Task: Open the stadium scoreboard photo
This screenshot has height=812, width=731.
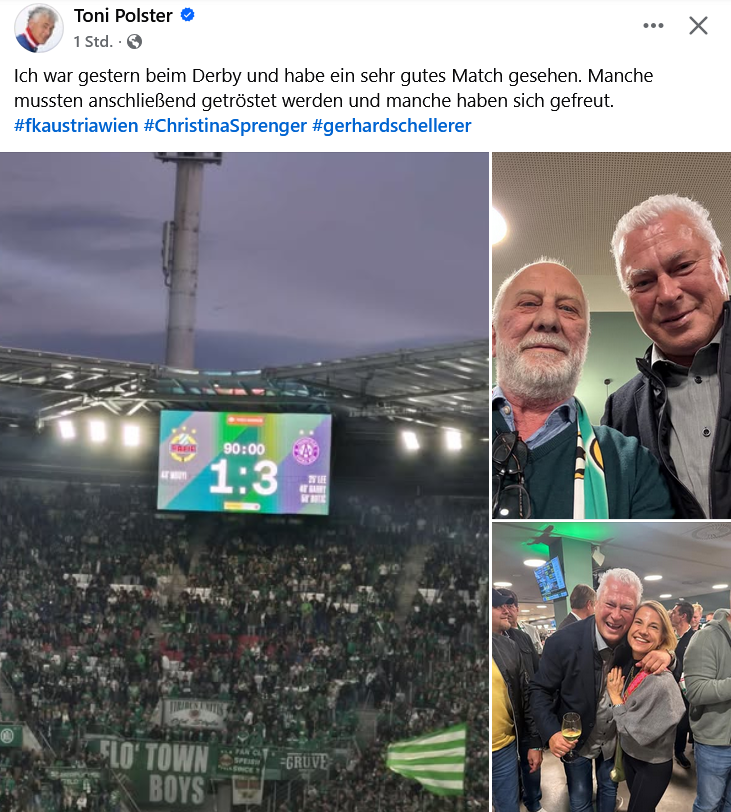Action: [x=244, y=482]
